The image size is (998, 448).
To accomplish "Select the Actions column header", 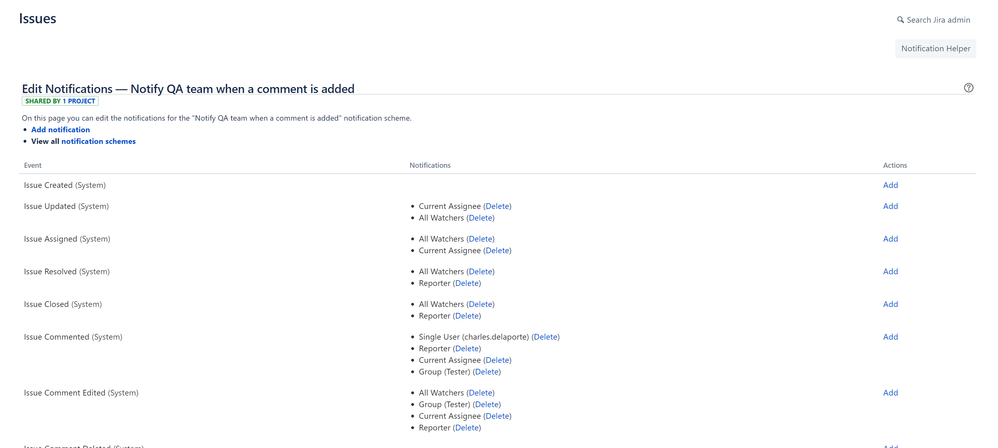I will click(x=895, y=165).
